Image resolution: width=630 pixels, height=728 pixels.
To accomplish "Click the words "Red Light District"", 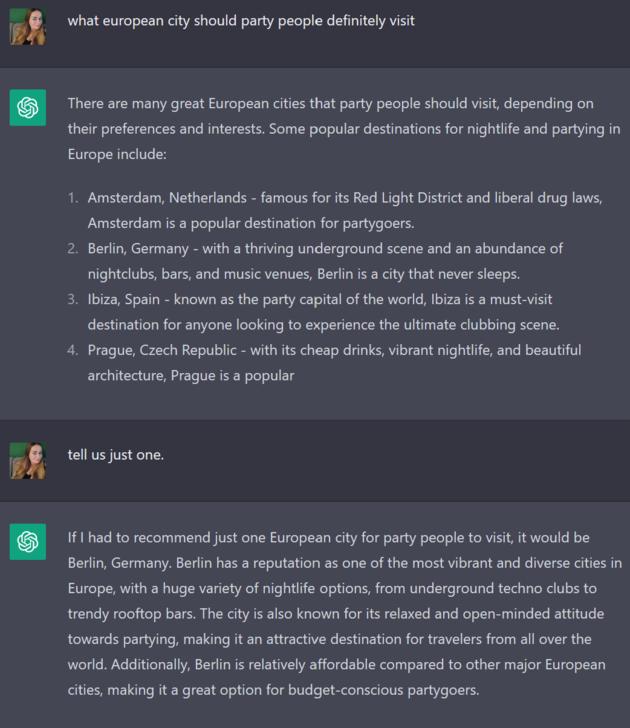I will [407, 198].
